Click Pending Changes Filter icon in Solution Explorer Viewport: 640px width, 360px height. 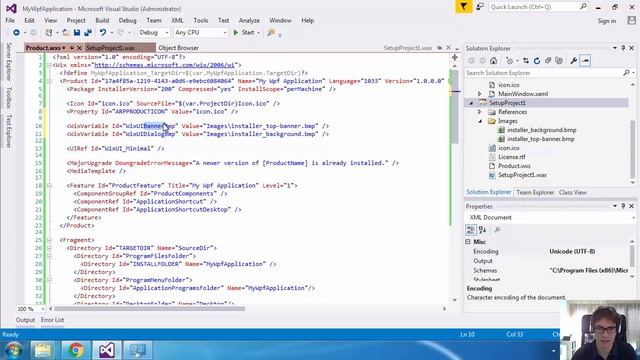click(509, 60)
